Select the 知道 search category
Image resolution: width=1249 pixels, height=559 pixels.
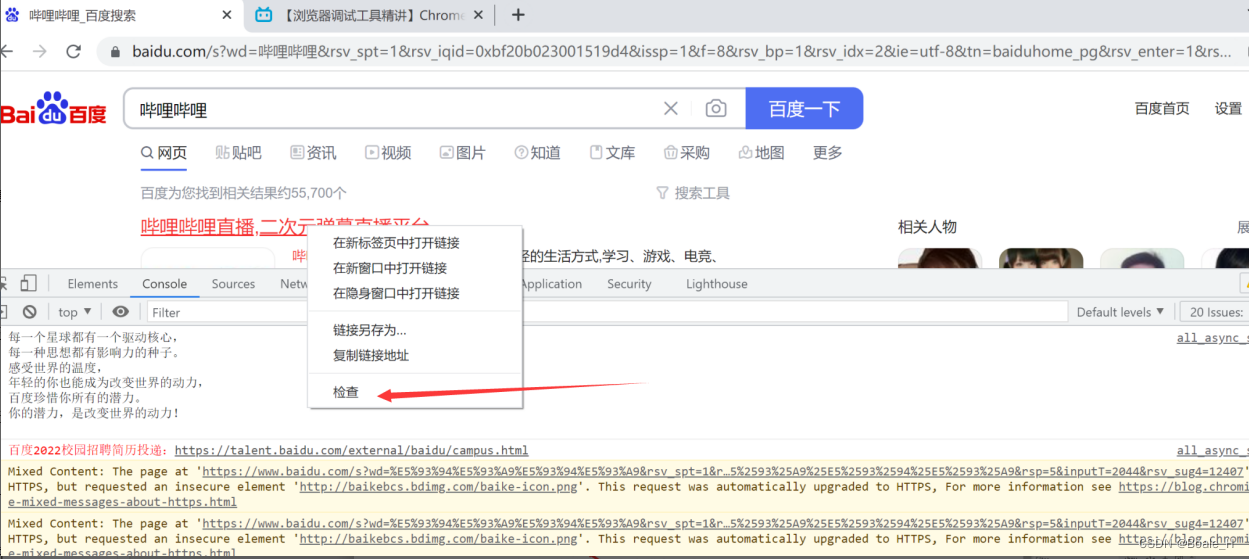pyautogui.click(x=537, y=153)
